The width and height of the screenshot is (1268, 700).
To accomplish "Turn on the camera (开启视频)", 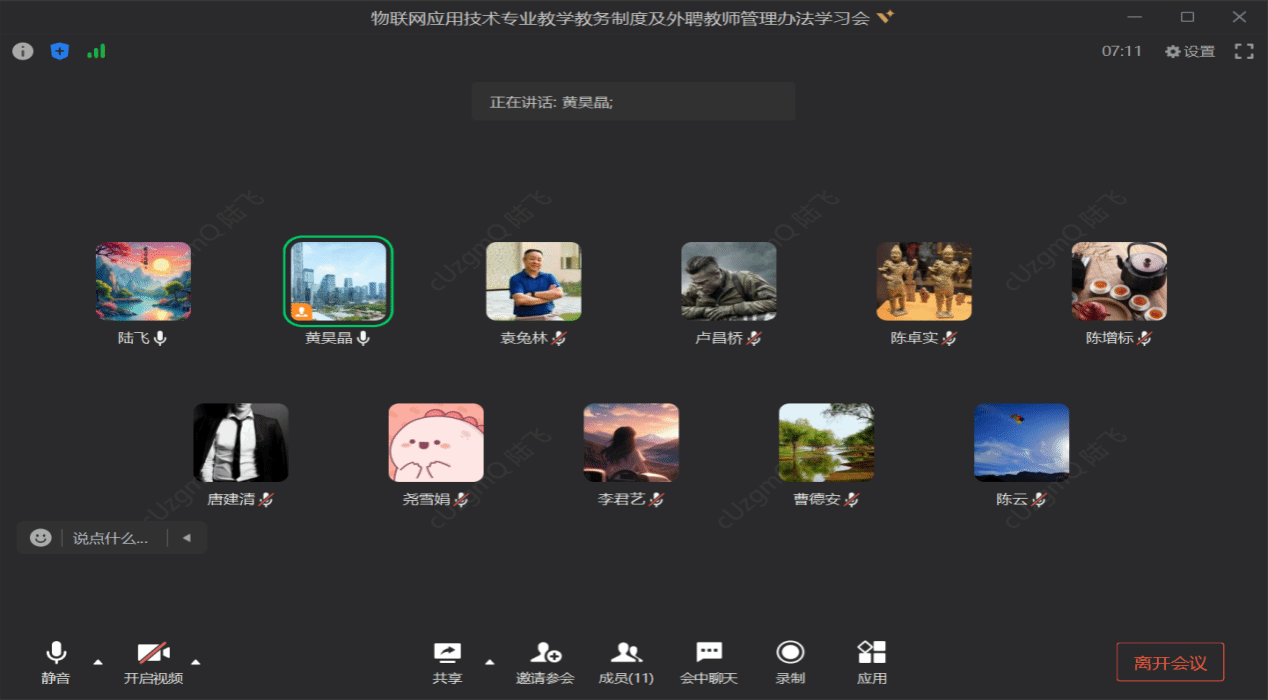I will tap(153, 662).
